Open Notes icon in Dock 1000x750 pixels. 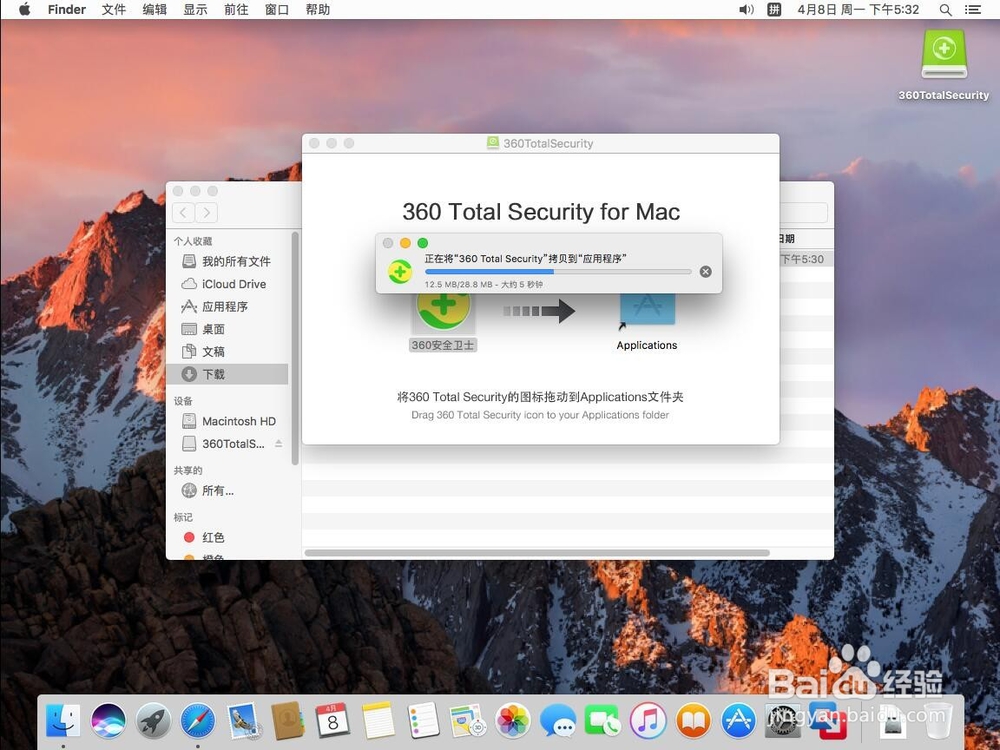[378, 721]
